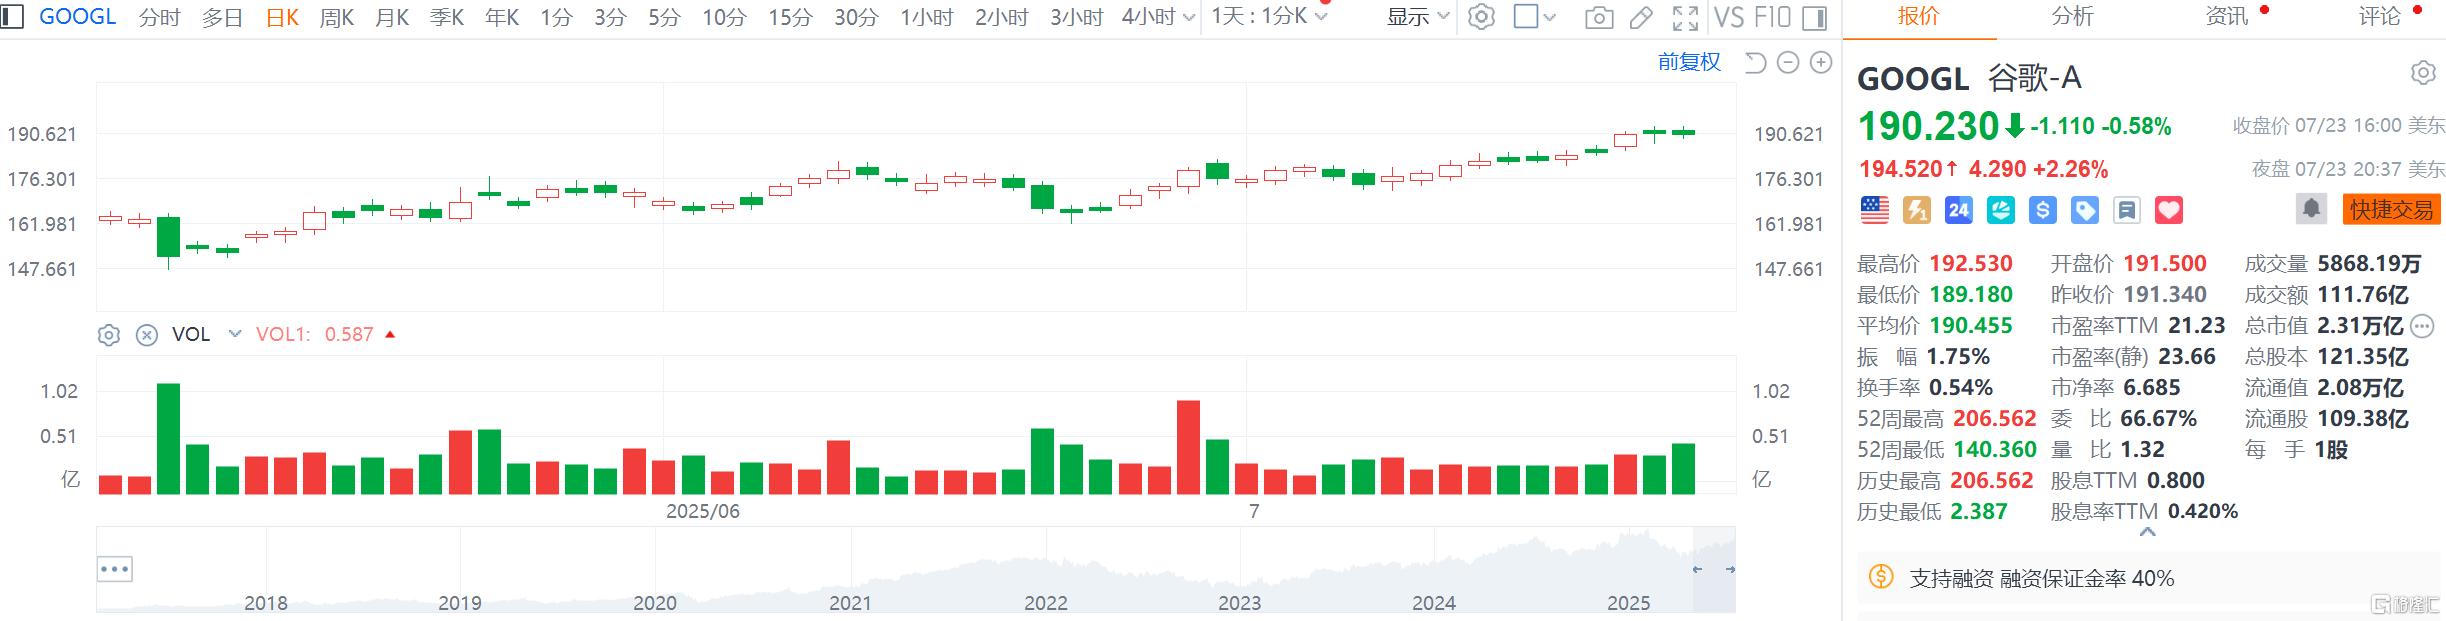Select the 15分 interval

pyautogui.click(x=790, y=18)
